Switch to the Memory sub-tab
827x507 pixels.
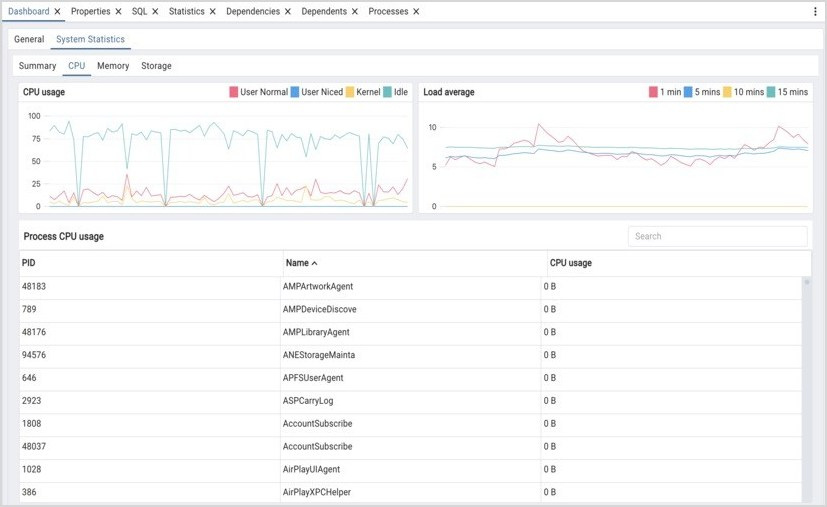point(113,66)
